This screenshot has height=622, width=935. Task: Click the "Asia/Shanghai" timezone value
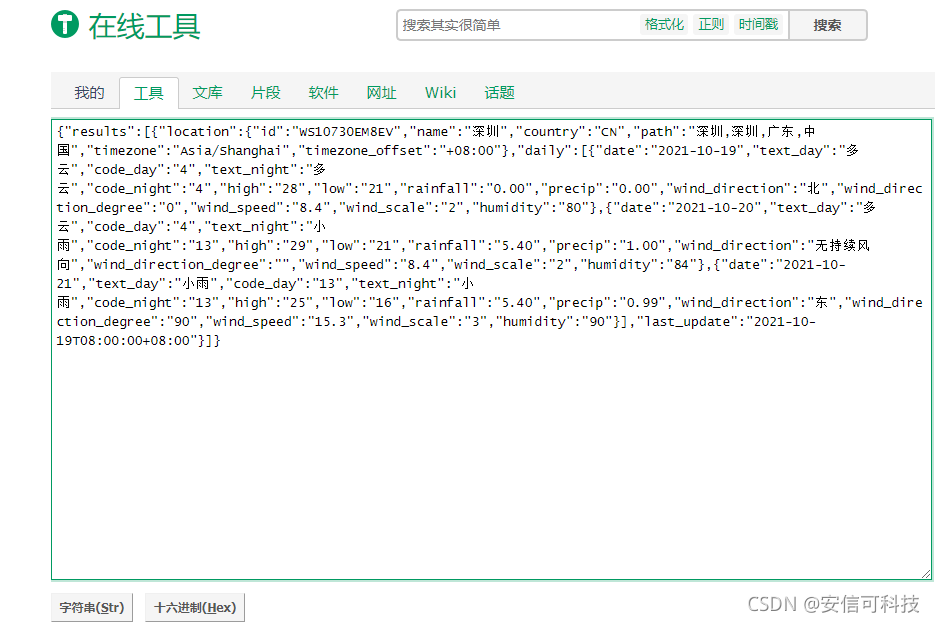coord(231,151)
